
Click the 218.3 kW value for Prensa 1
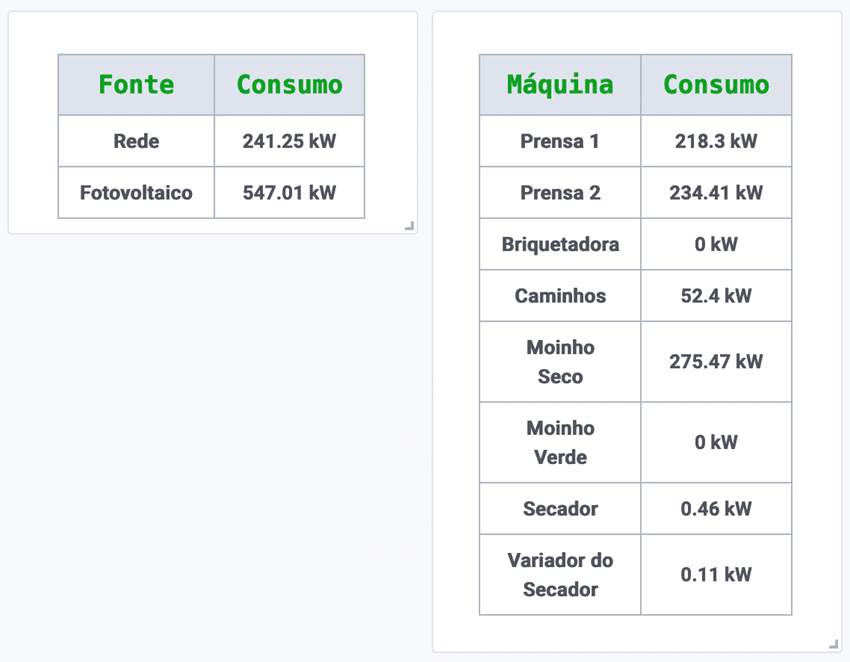pos(716,140)
